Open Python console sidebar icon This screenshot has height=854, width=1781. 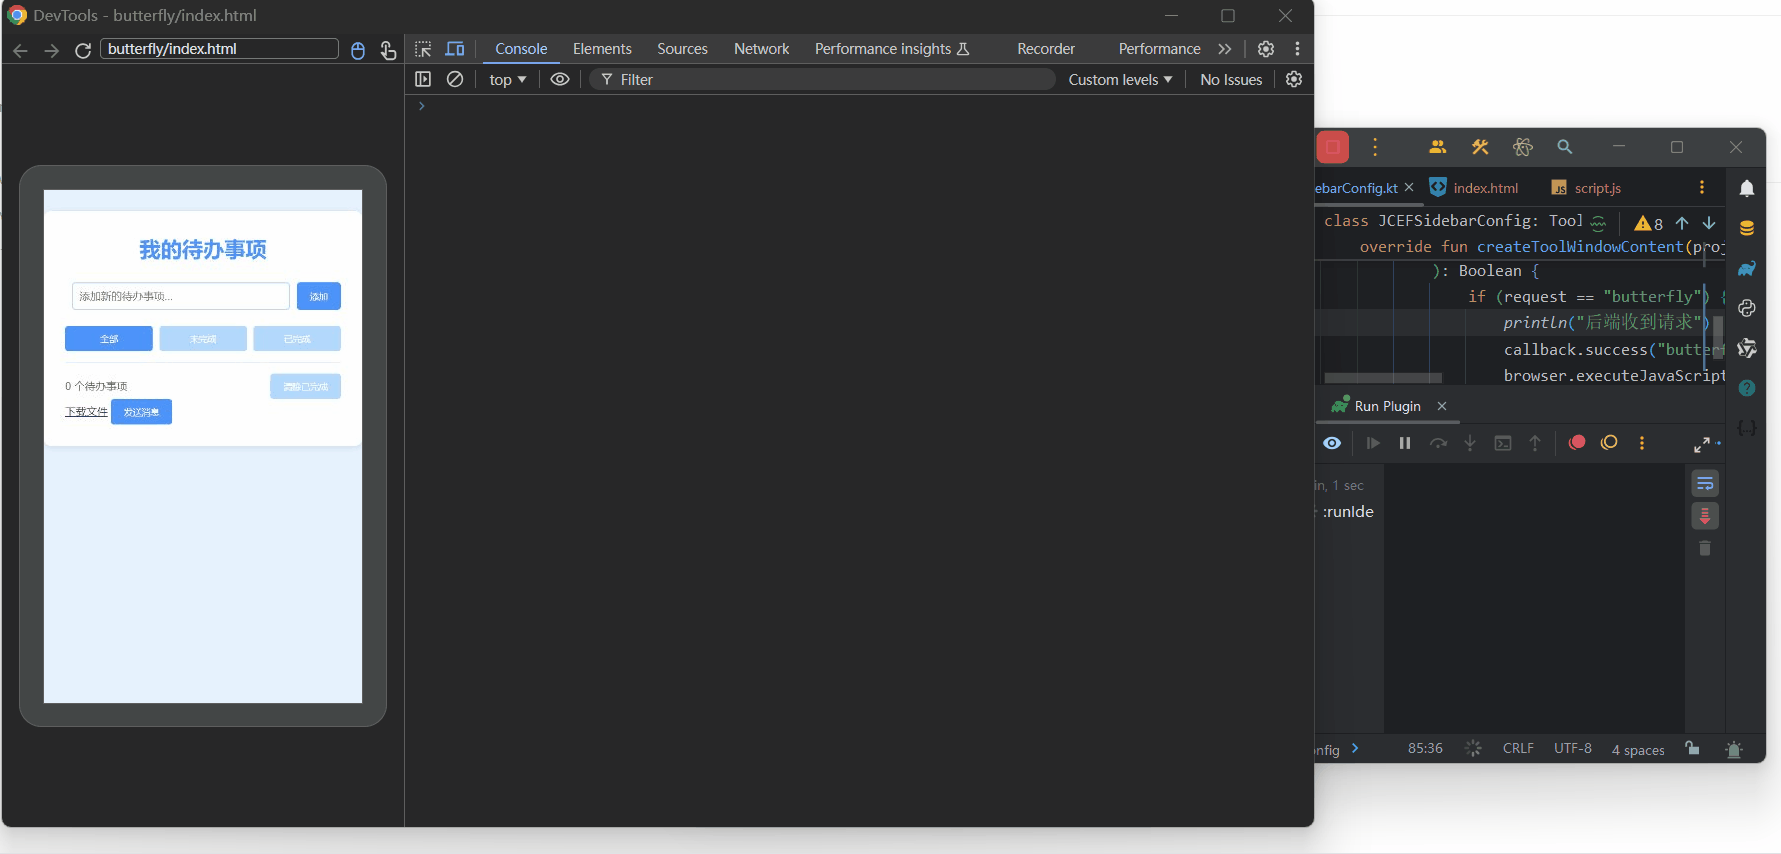1747,308
